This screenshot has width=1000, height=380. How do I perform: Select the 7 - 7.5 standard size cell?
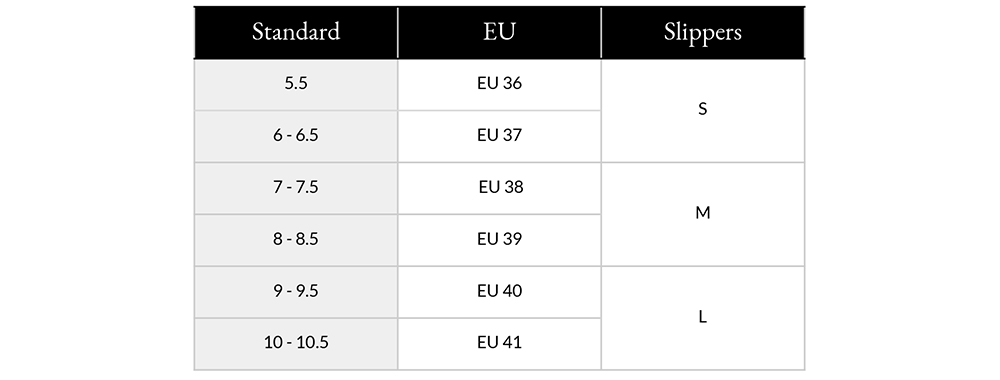tap(296, 188)
